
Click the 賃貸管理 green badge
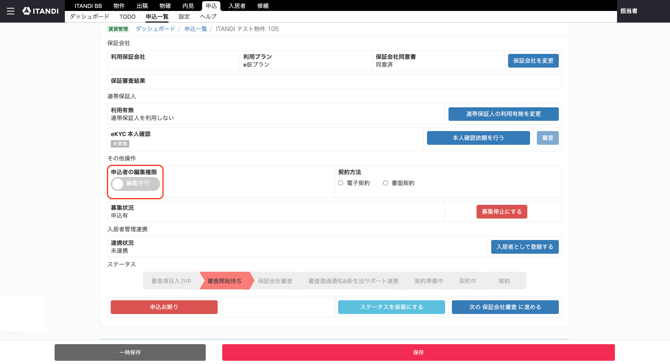click(x=118, y=29)
